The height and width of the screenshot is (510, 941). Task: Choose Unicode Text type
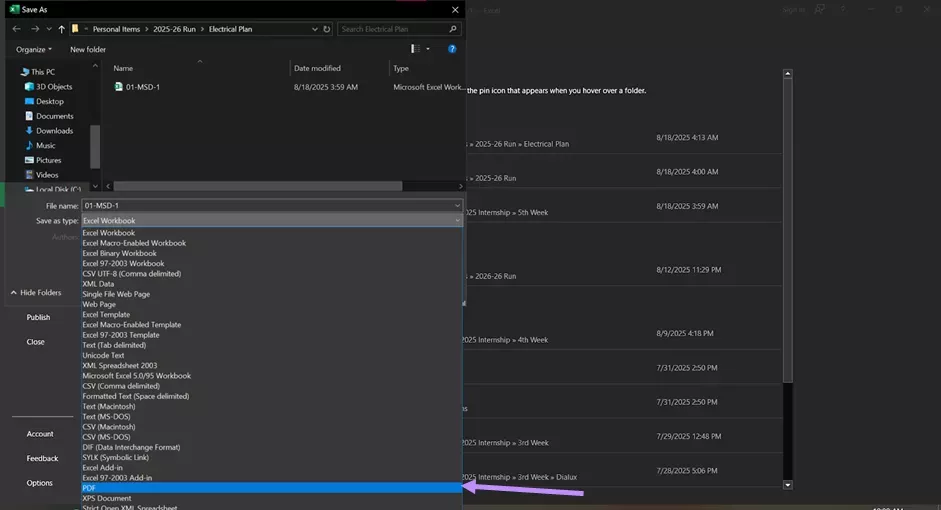272,355
